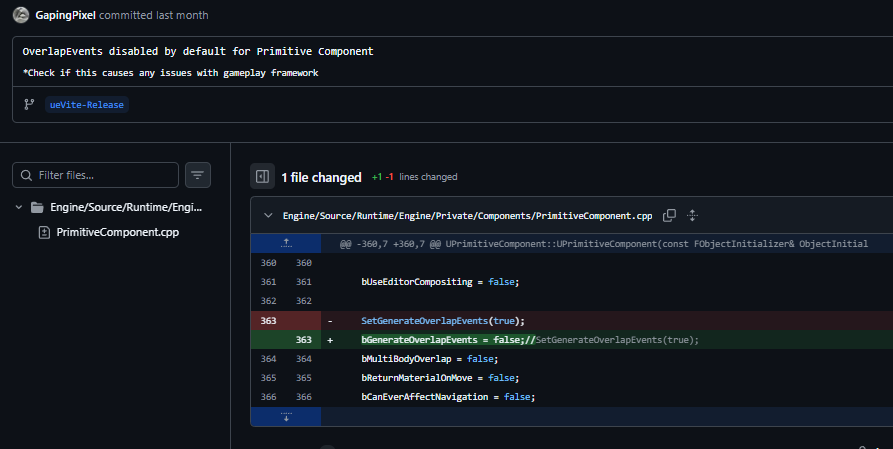Click the git branch icon
The image size is (893, 449).
pyautogui.click(x=30, y=104)
